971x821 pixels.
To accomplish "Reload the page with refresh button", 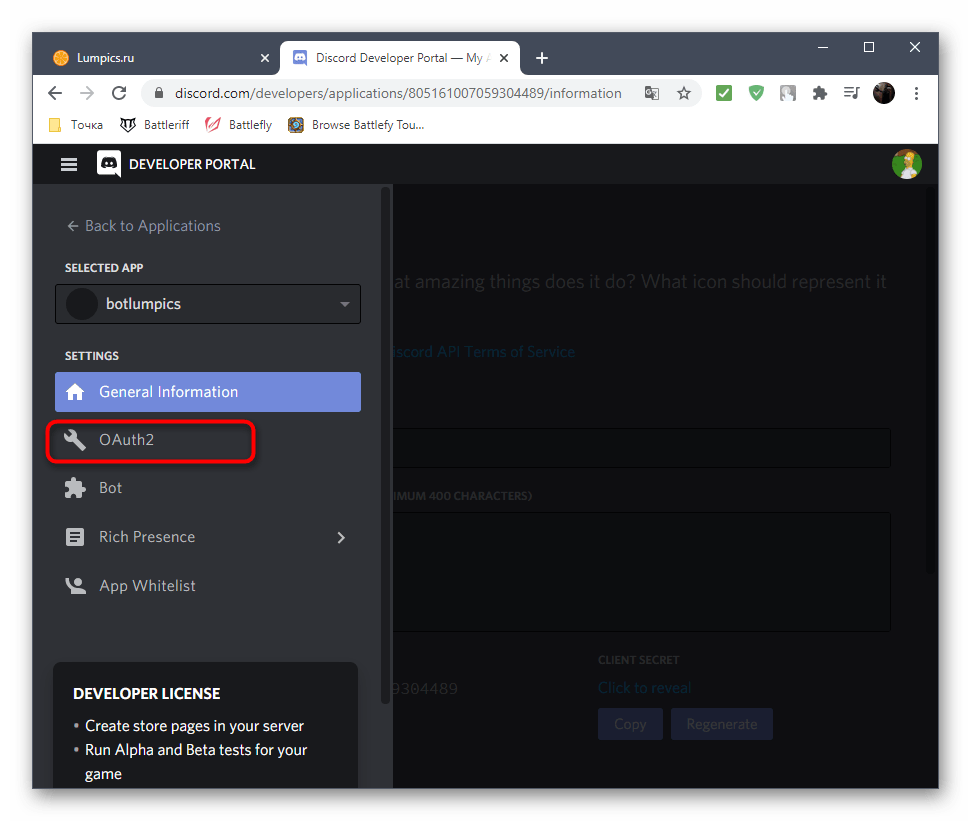I will (x=119, y=93).
